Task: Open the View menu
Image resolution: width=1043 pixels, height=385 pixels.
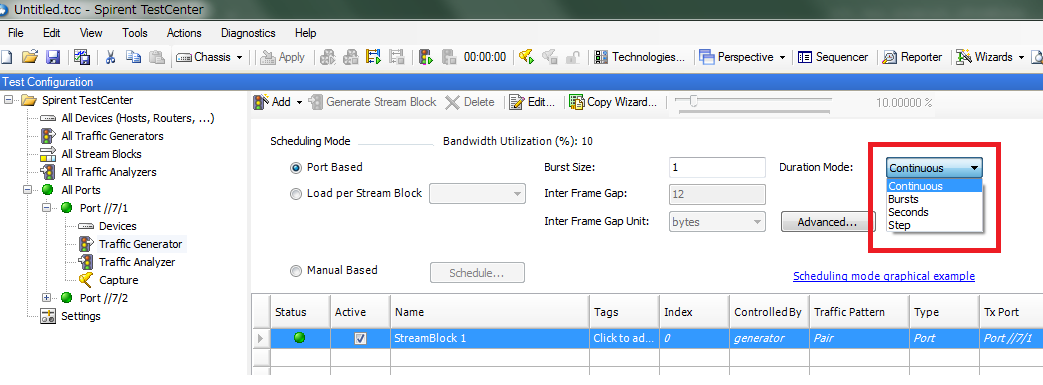Action: pos(91,33)
